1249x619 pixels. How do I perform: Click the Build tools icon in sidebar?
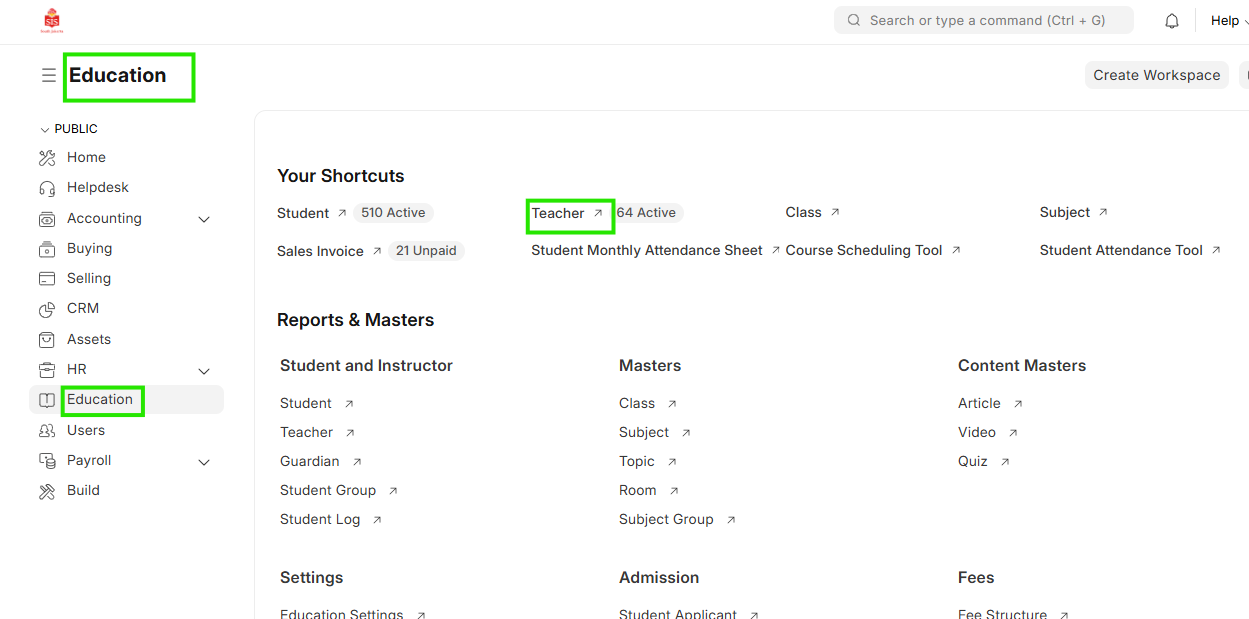(47, 491)
